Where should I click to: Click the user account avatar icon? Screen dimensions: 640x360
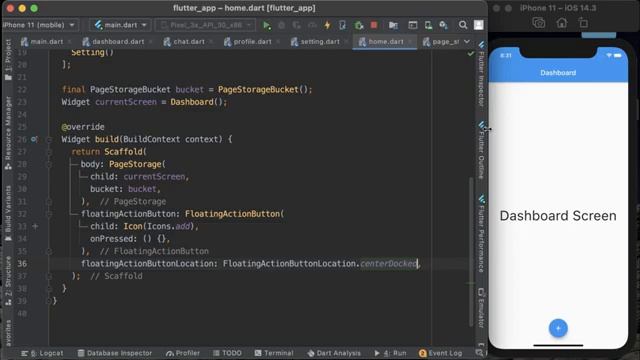pos(479,25)
